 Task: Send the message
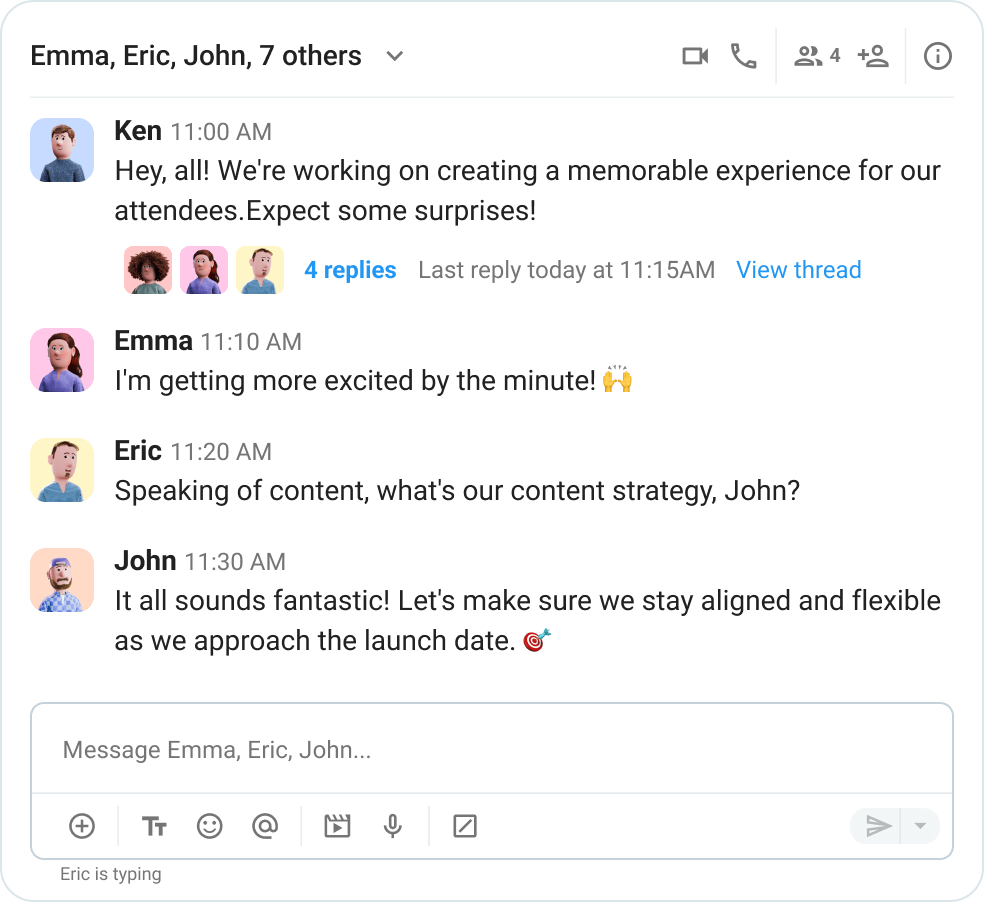click(x=878, y=826)
